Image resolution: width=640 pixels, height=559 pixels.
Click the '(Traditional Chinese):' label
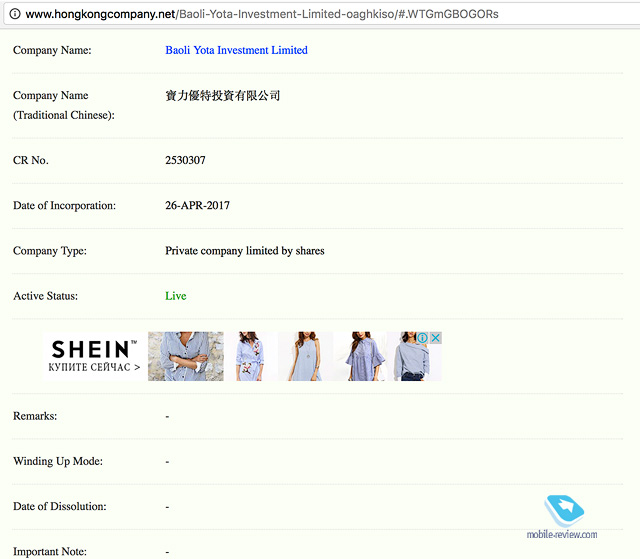pos(64,115)
